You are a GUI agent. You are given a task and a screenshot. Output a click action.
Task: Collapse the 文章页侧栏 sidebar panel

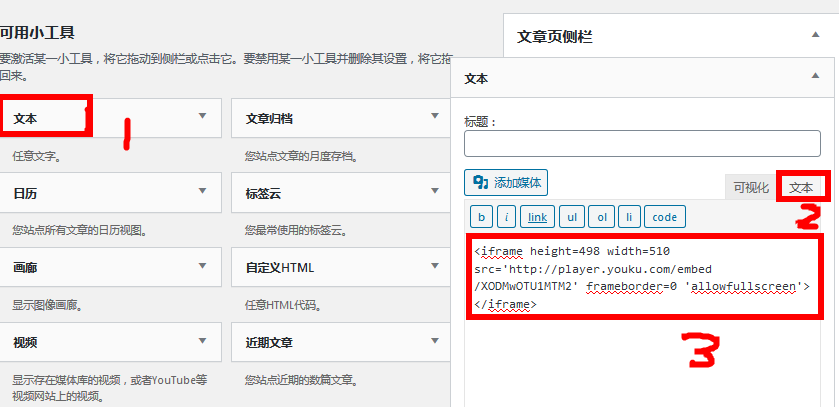[814, 35]
